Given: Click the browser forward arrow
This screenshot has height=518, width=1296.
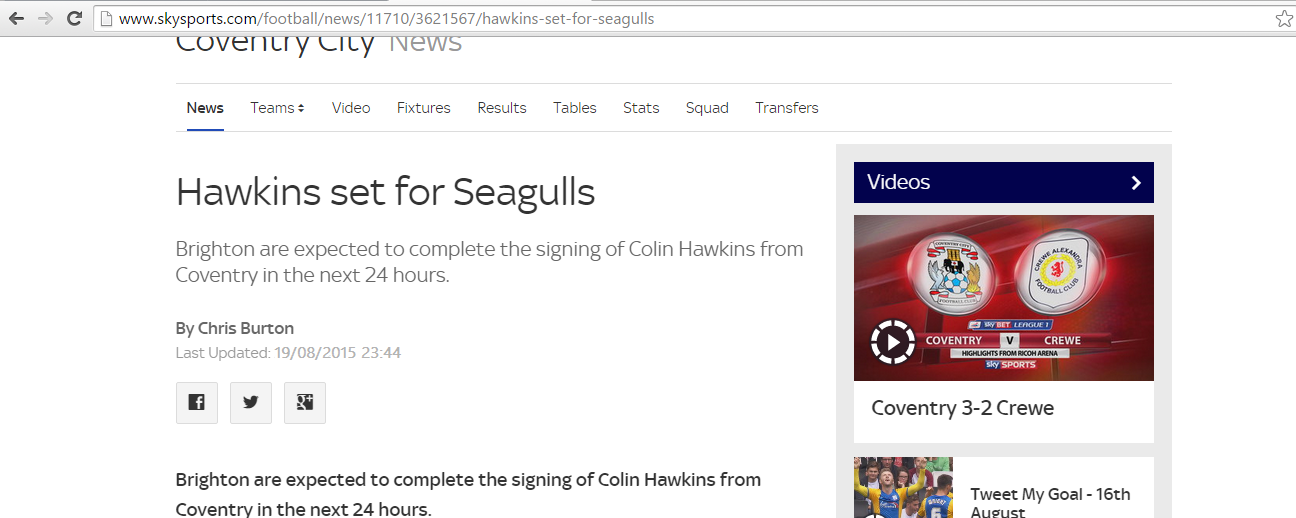Looking at the screenshot, I should pyautogui.click(x=45, y=19).
